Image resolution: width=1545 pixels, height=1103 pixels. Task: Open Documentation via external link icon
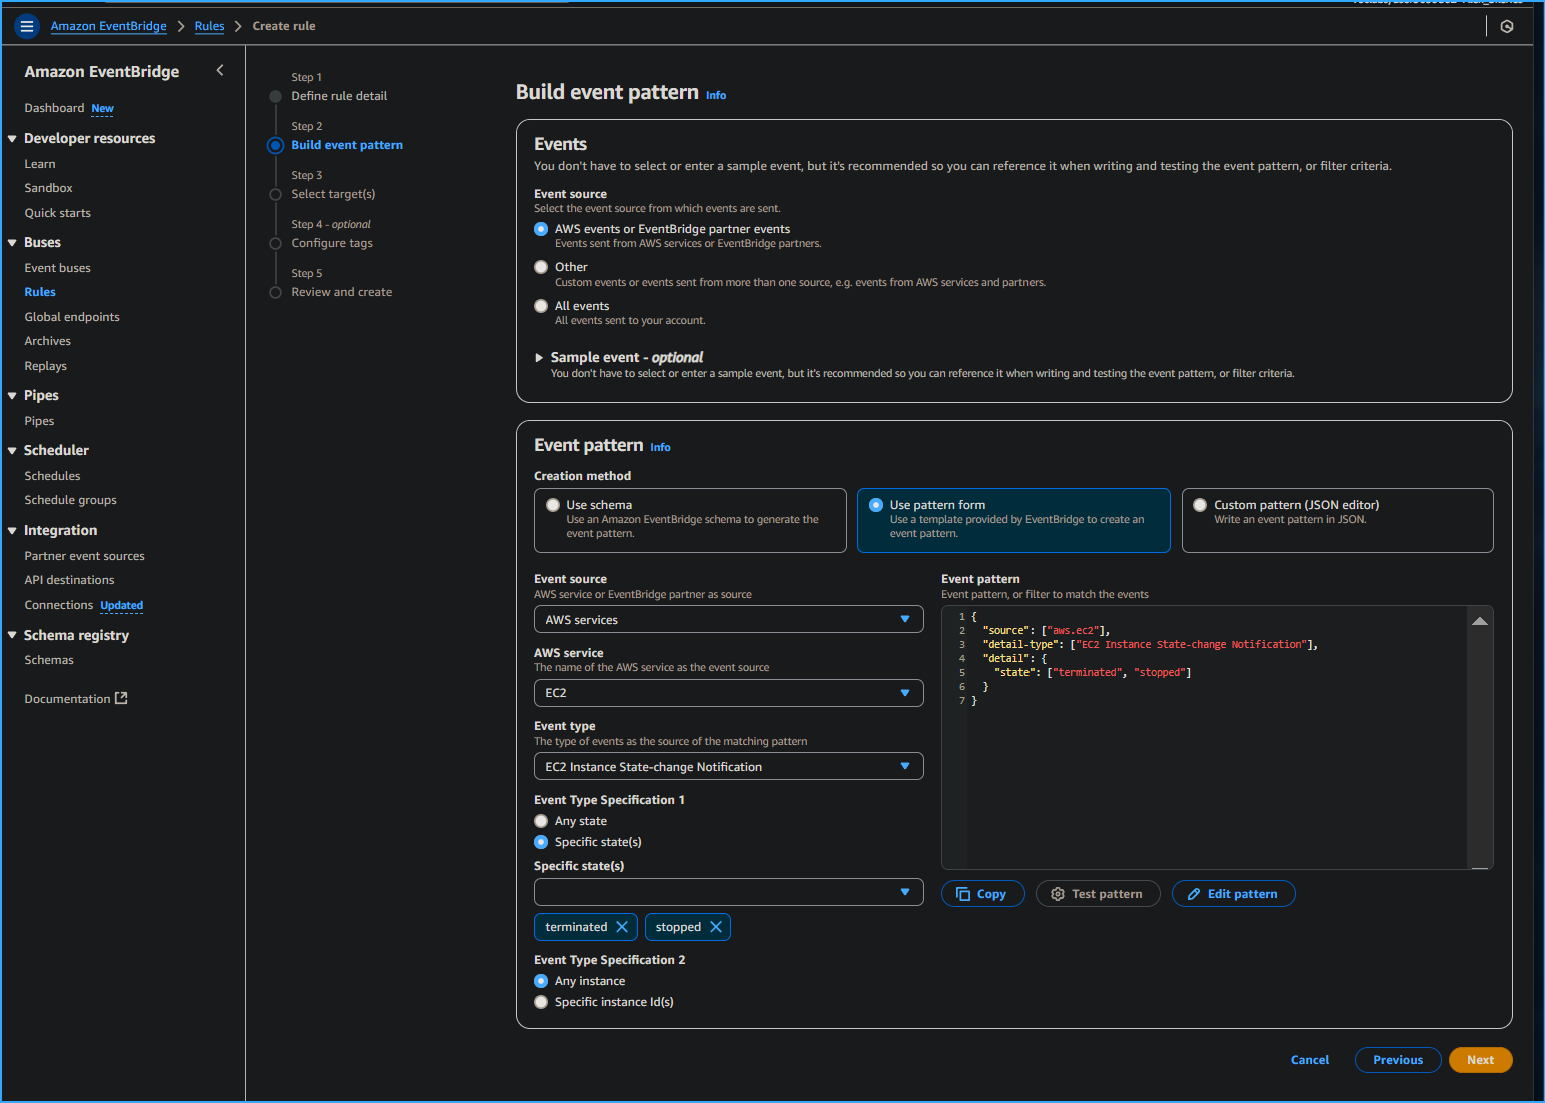click(122, 698)
